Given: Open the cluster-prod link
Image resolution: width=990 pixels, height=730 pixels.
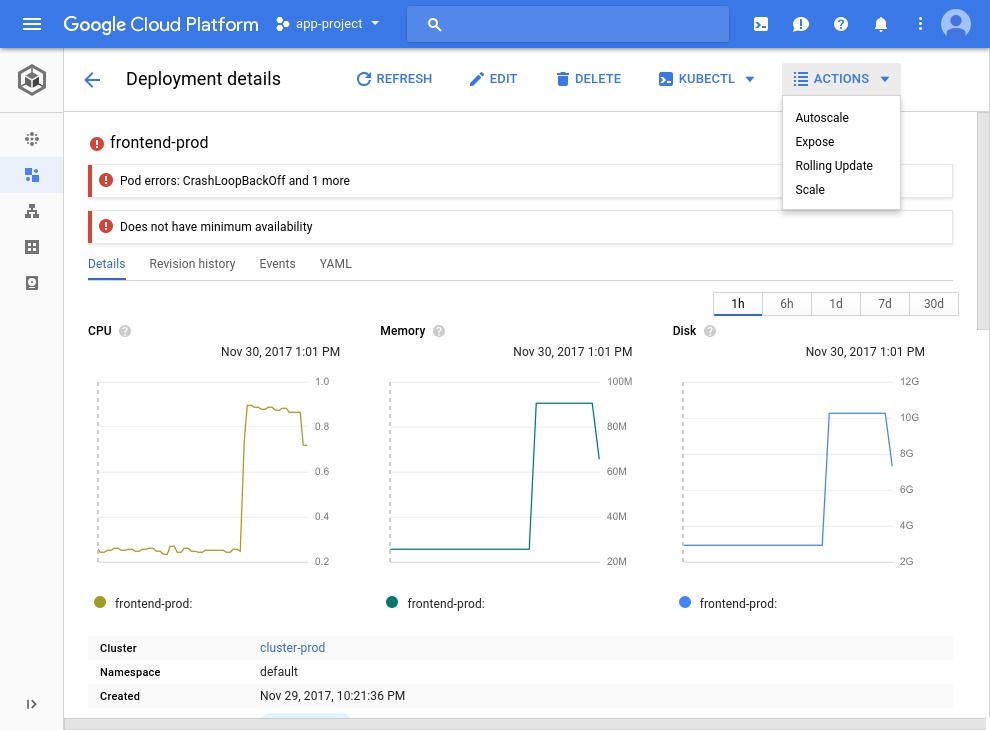Looking at the screenshot, I should 292,647.
